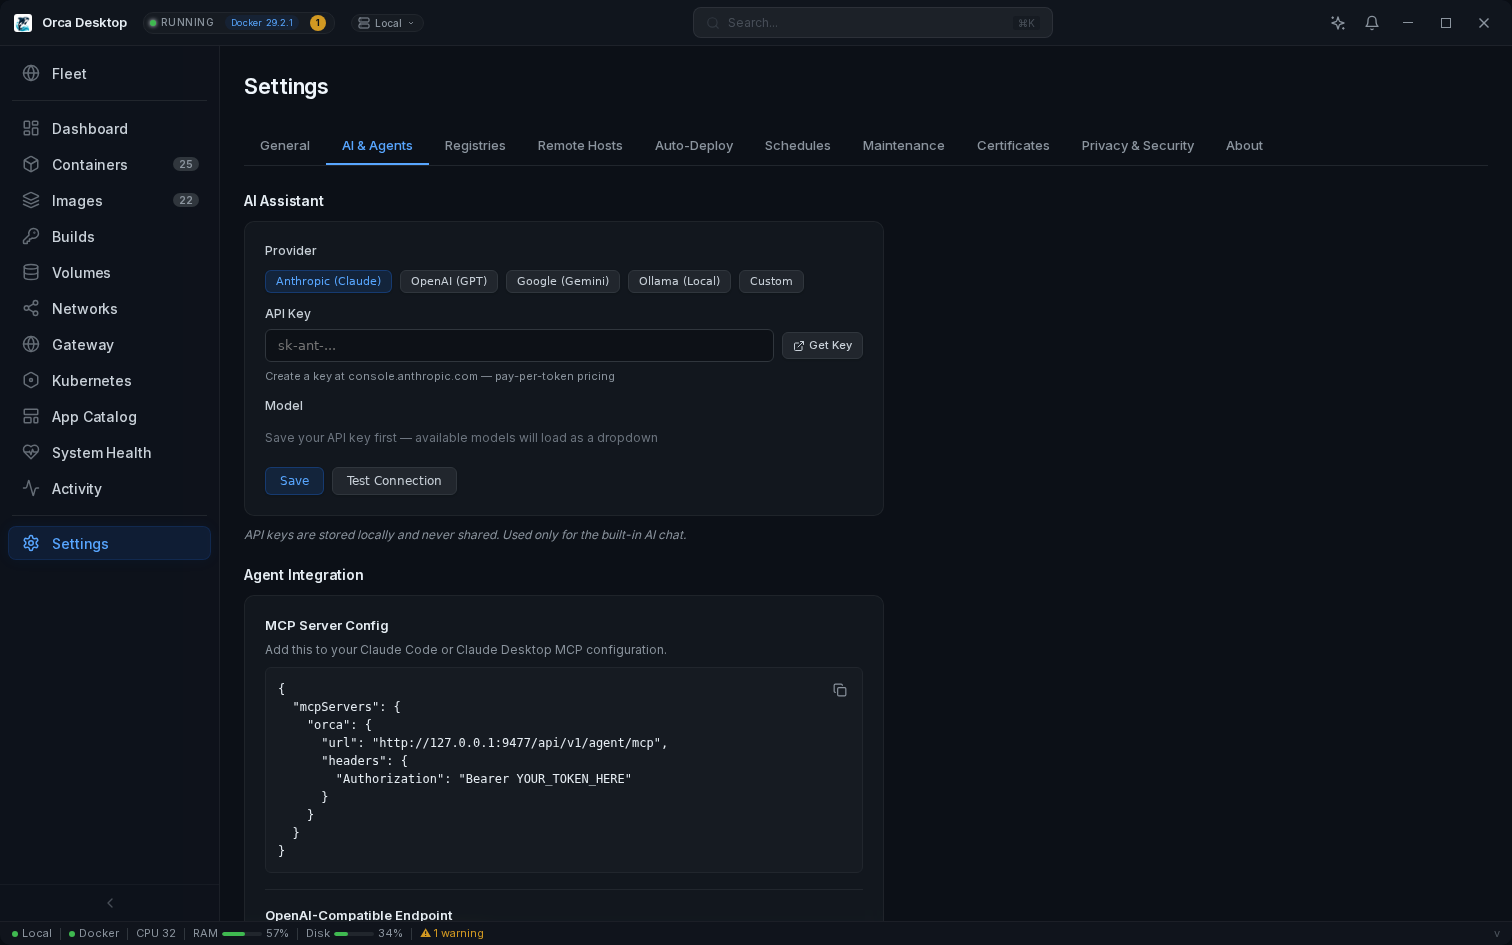
Task: Click the Settings gear icon
Action: point(31,543)
